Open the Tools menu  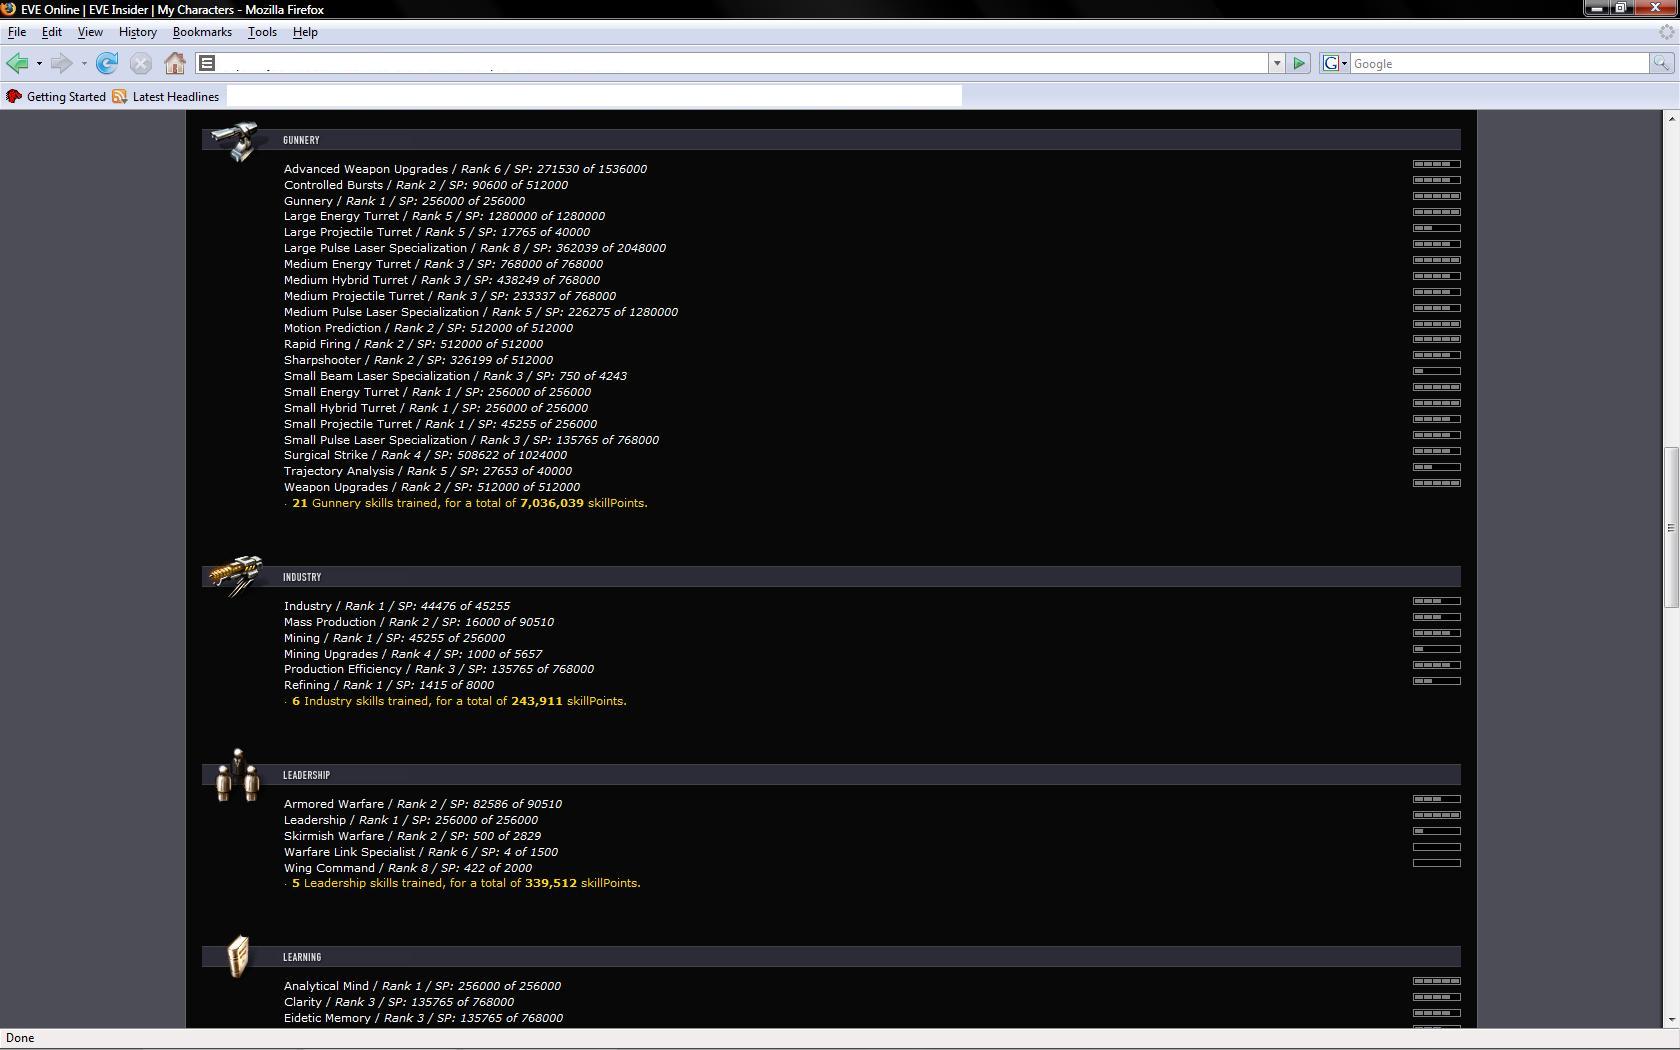pyautogui.click(x=262, y=32)
